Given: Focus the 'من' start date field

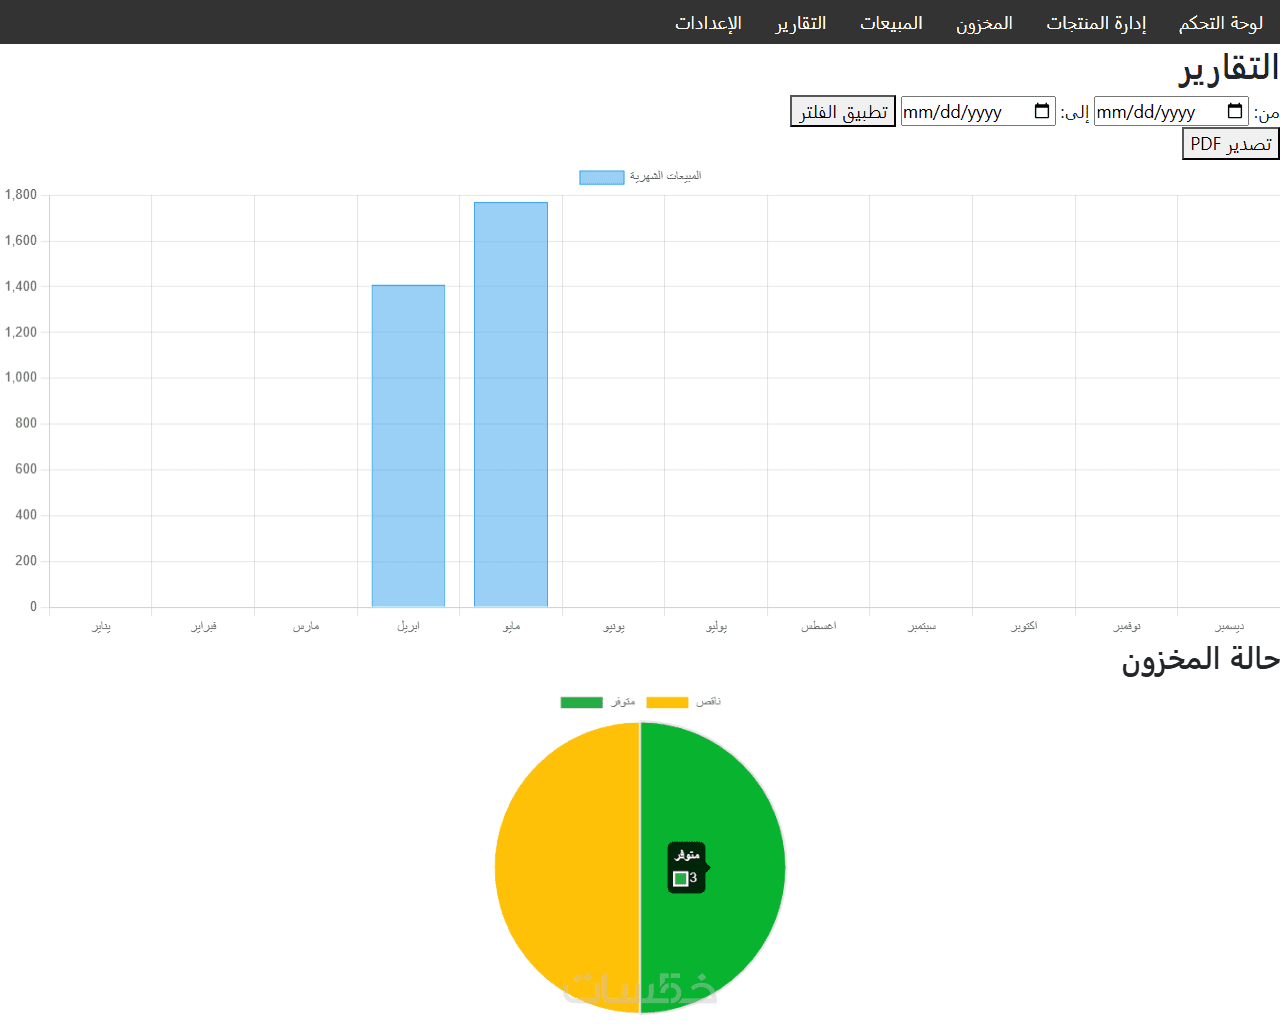Looking at the screenshot, I should tap(1171, 111).
